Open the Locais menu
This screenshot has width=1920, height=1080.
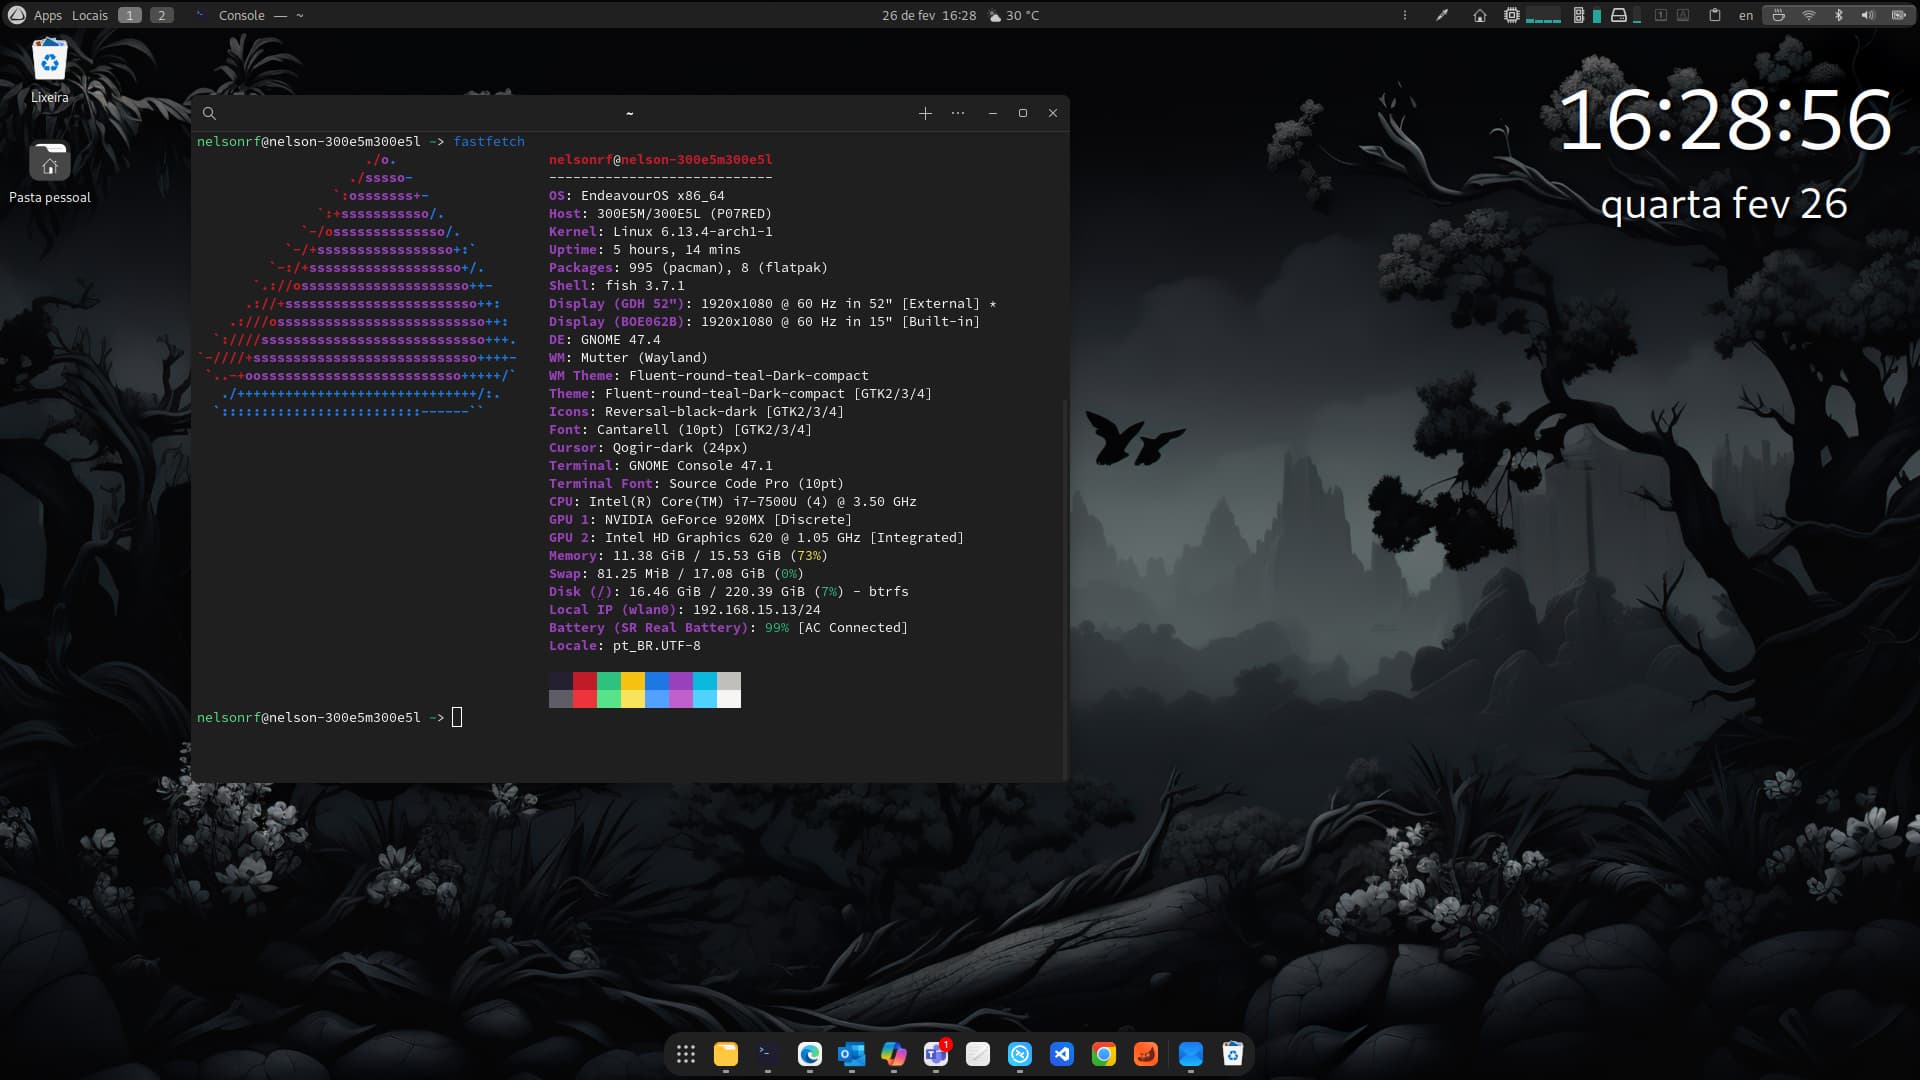coord(90,15)
